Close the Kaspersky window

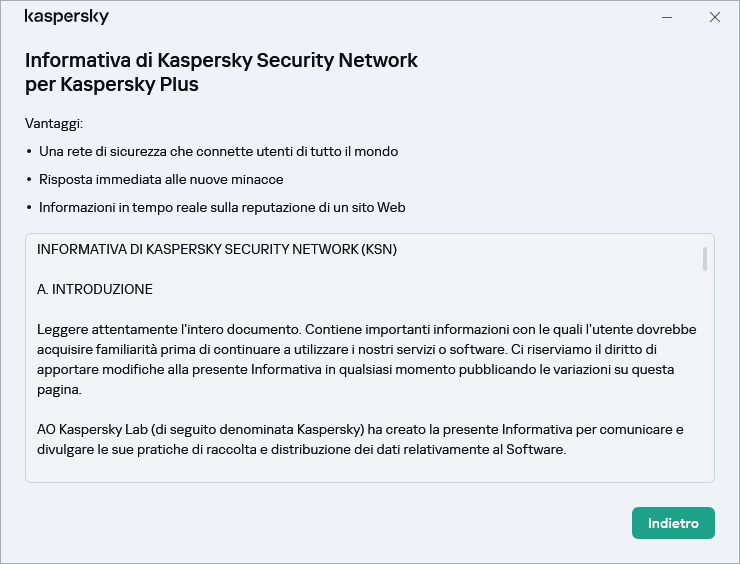click(714, 17)
